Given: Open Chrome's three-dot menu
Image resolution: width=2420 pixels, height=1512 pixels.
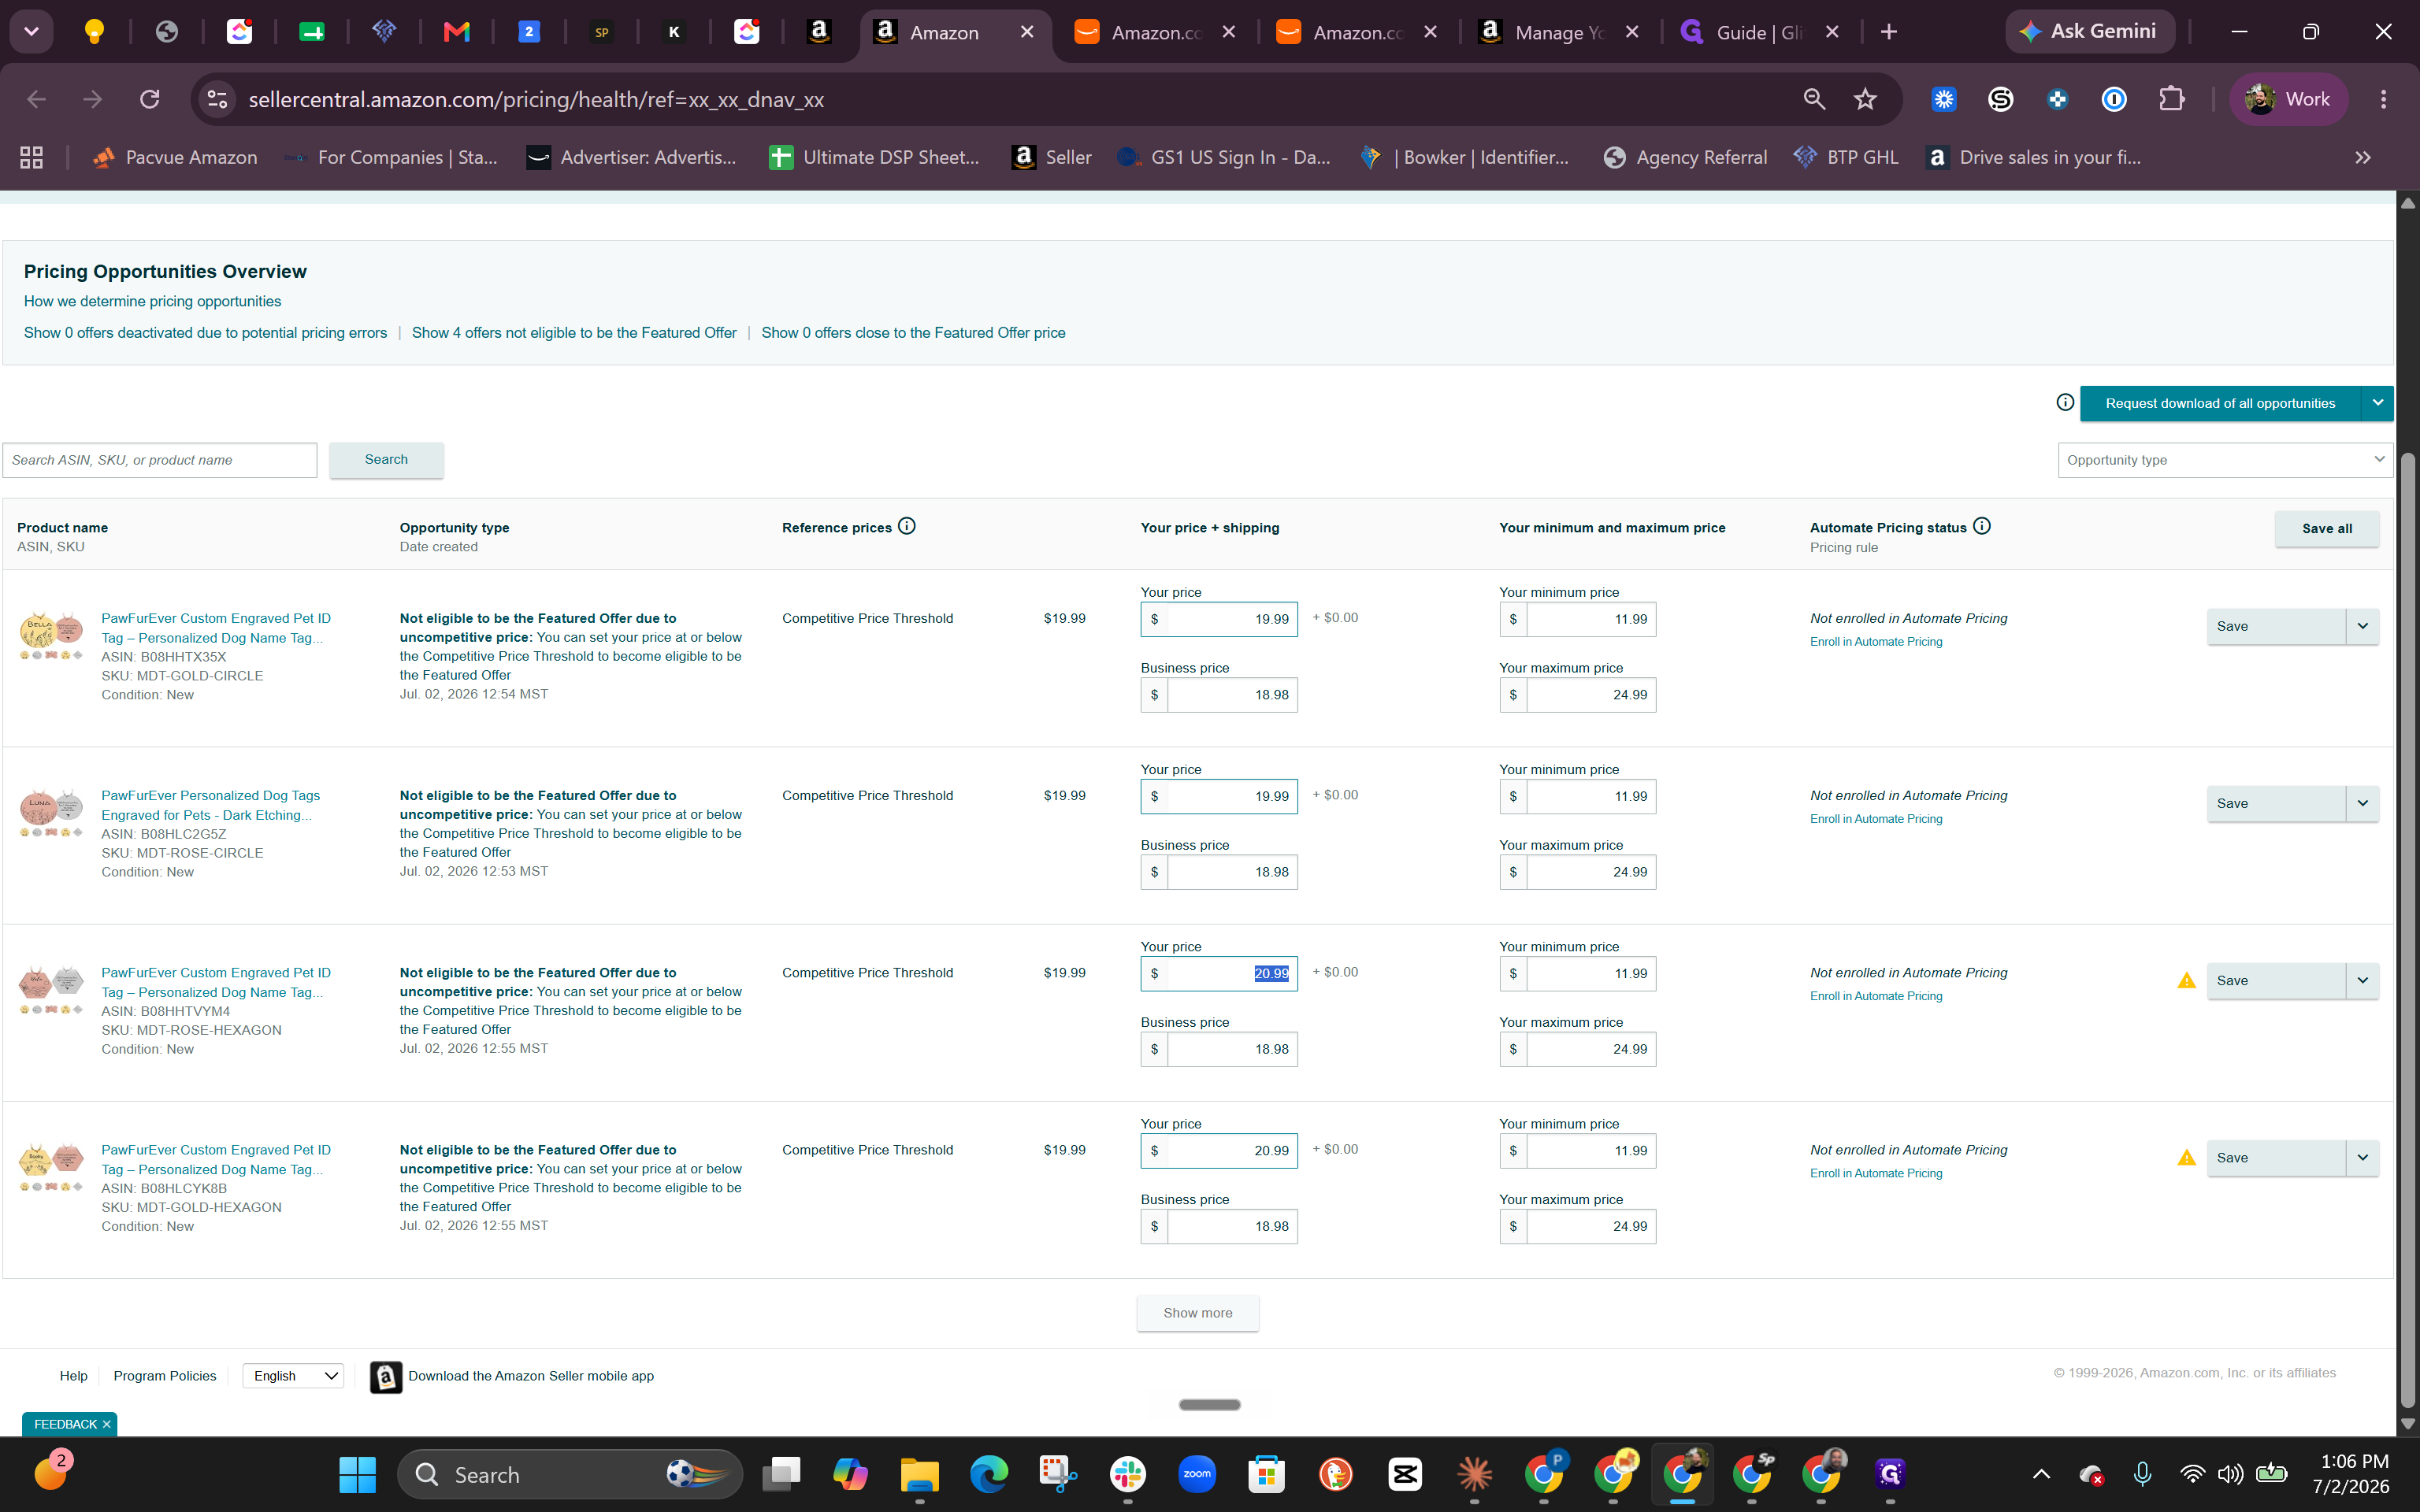Looking at the screenshot, I should pyautogui.click(x=2383, y=99).
